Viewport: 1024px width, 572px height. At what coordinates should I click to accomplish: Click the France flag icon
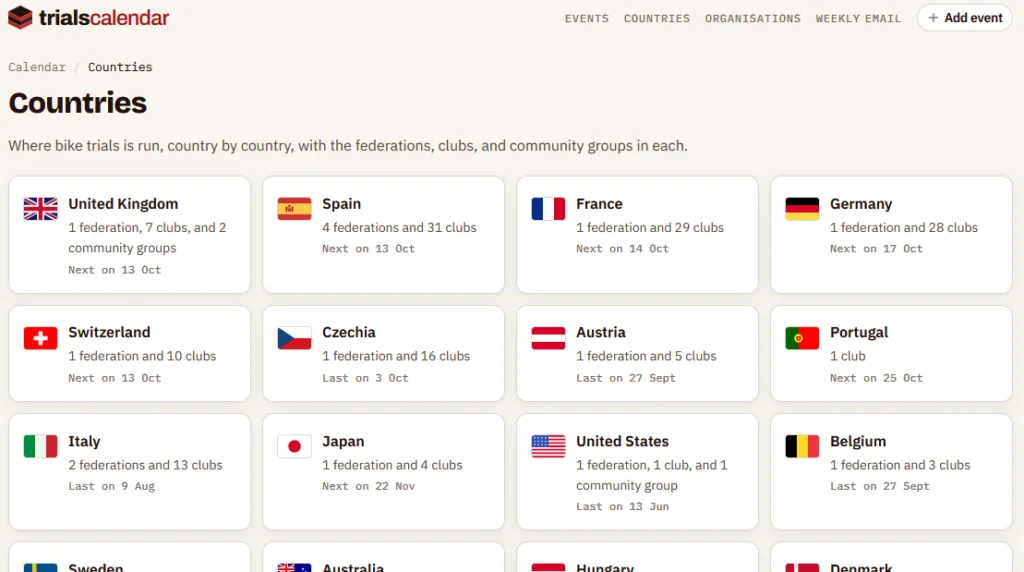(x=549, y=209)
